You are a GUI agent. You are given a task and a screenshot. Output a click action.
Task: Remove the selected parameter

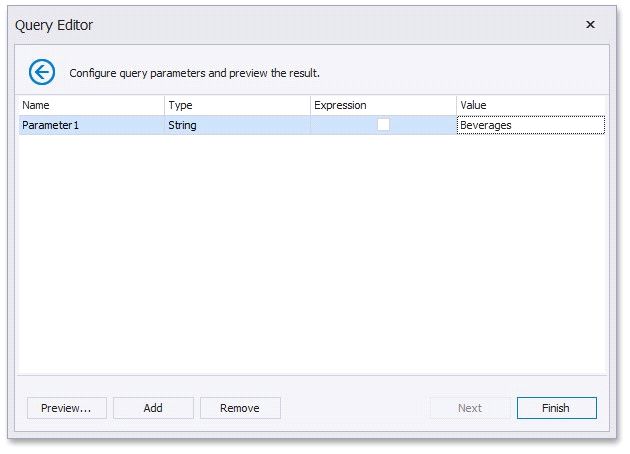point(240,408)
